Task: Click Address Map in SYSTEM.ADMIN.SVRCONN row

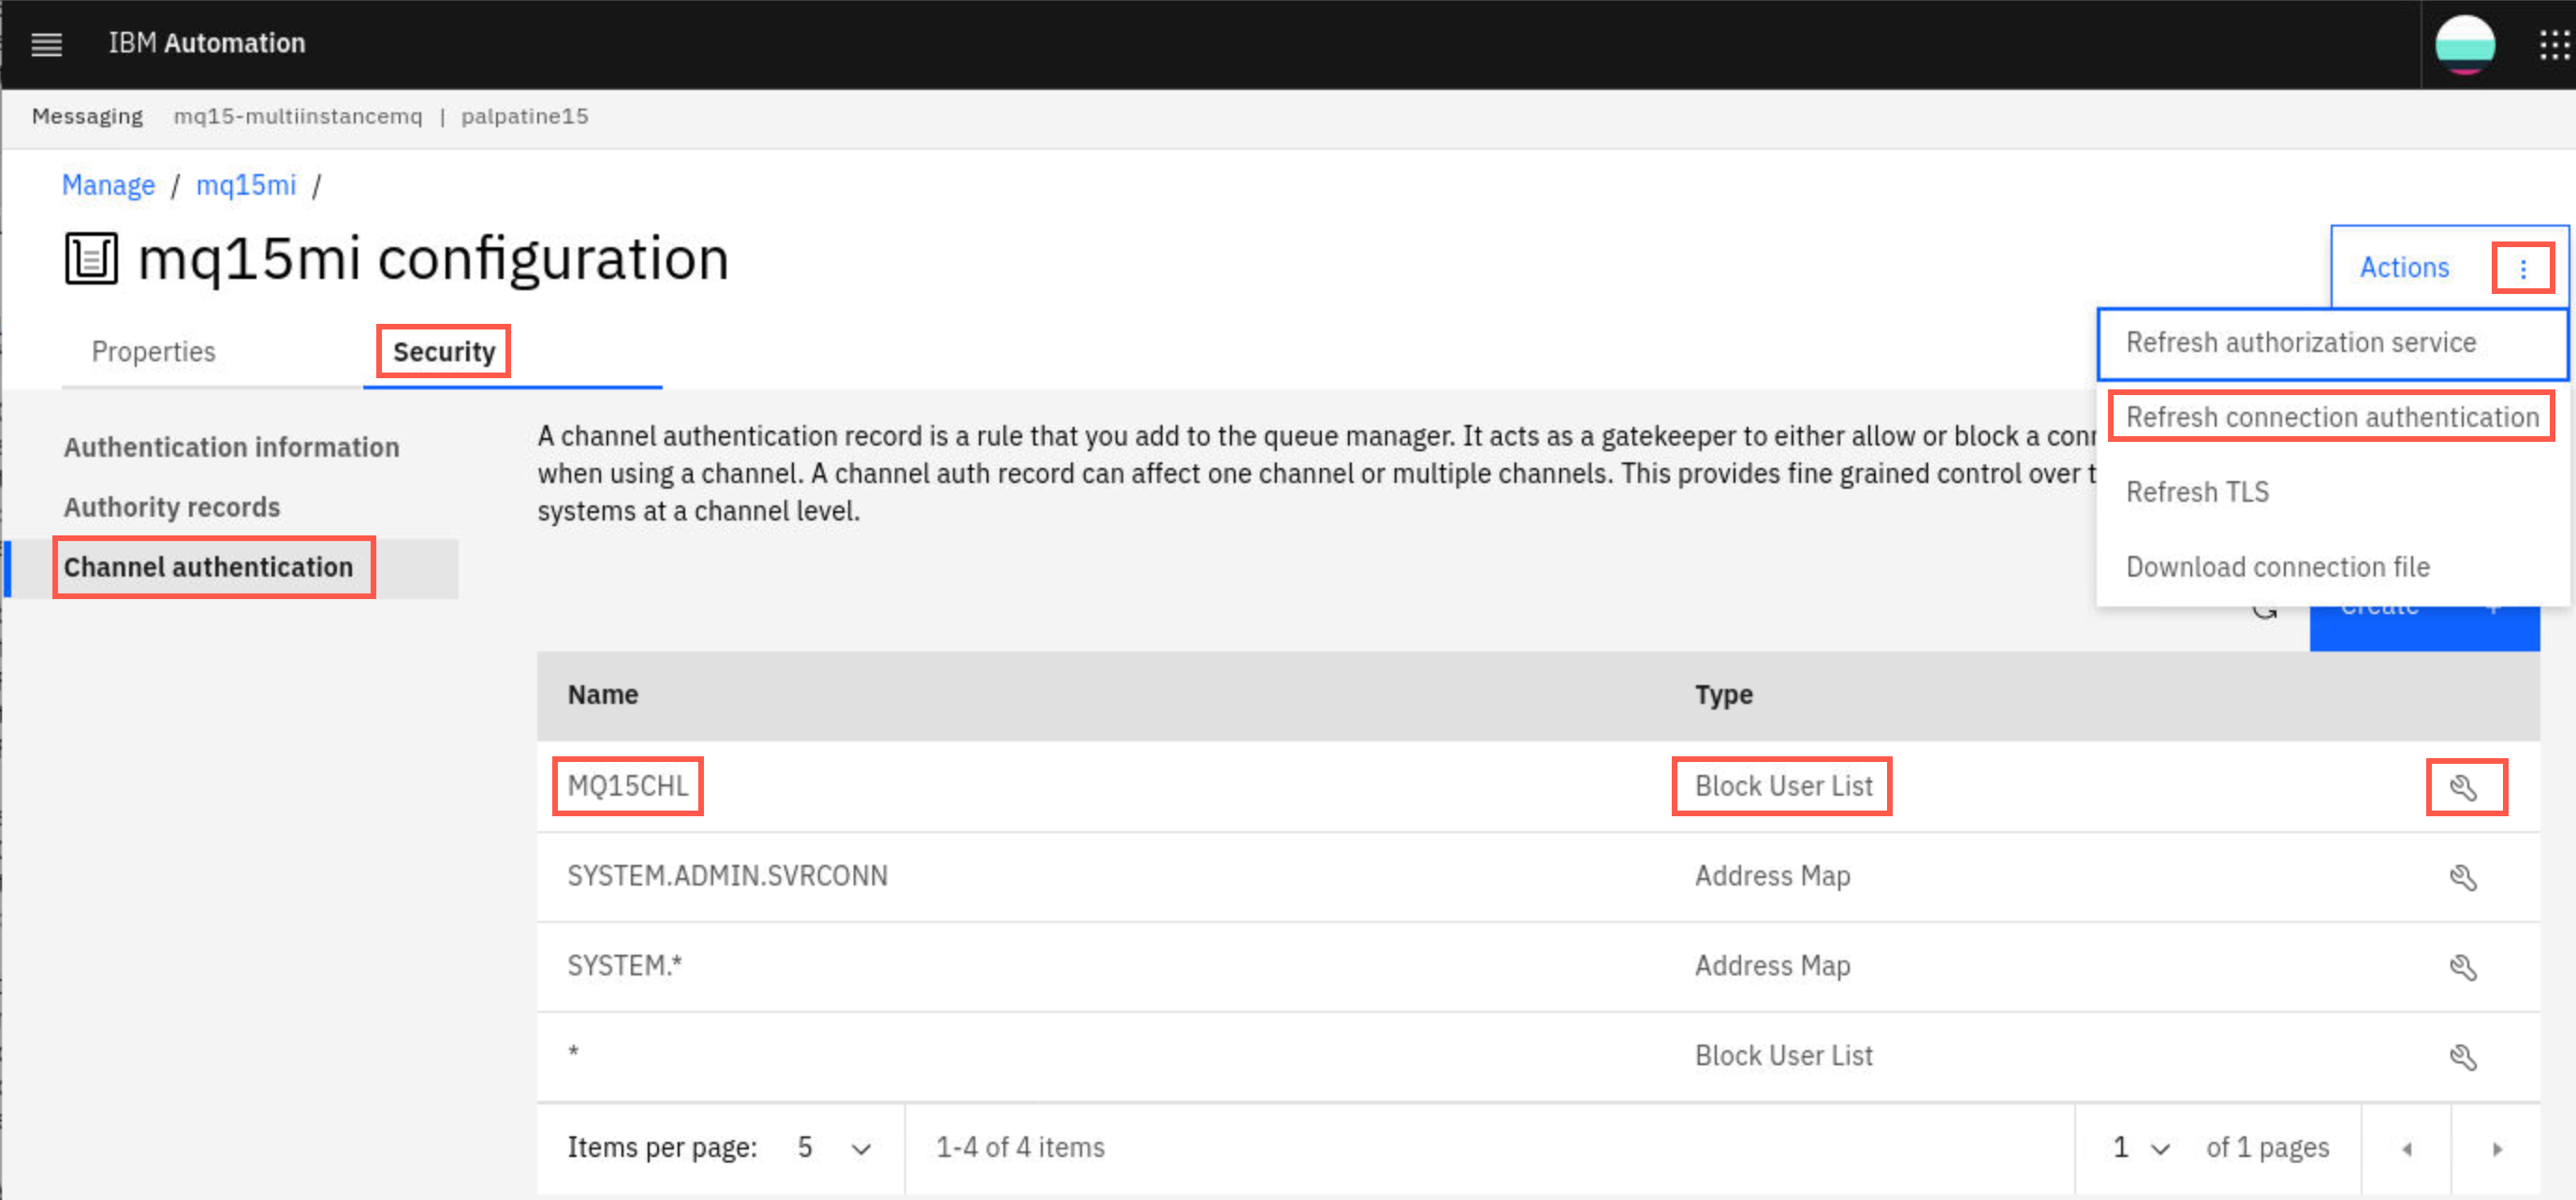Action: tap(1772, 876)
